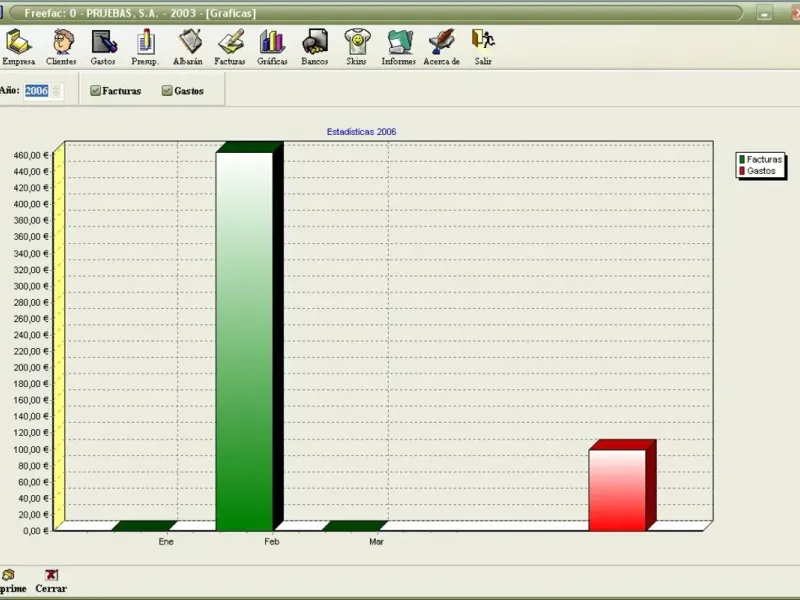Click the 100,00 € axis value

[x=31, y=449]
